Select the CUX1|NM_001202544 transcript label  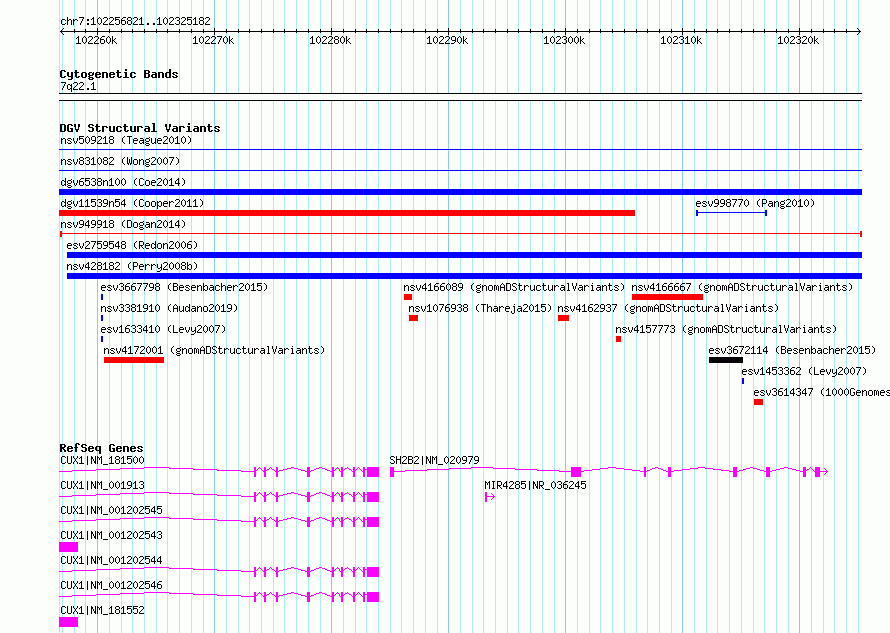[111, 560]
